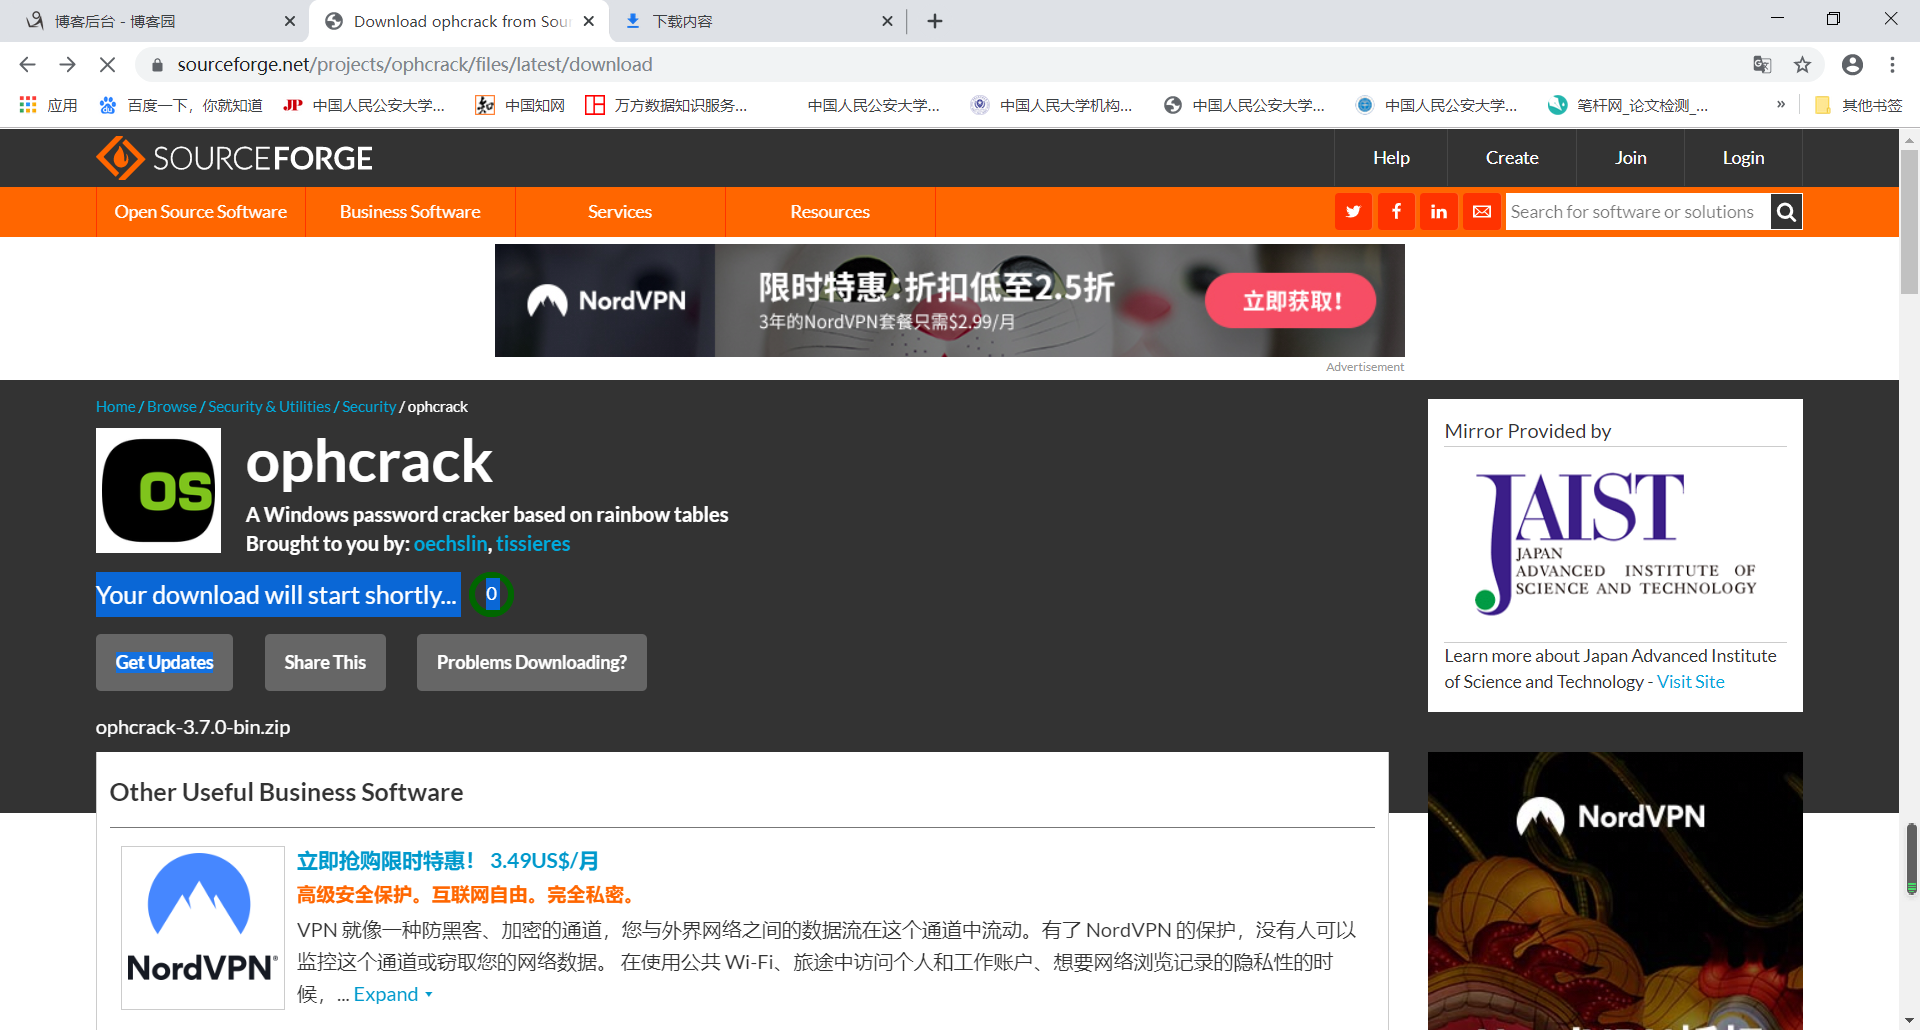Bookmark this page with the star
This screenshot has width=1920, height=1030.
(1802, 65)
